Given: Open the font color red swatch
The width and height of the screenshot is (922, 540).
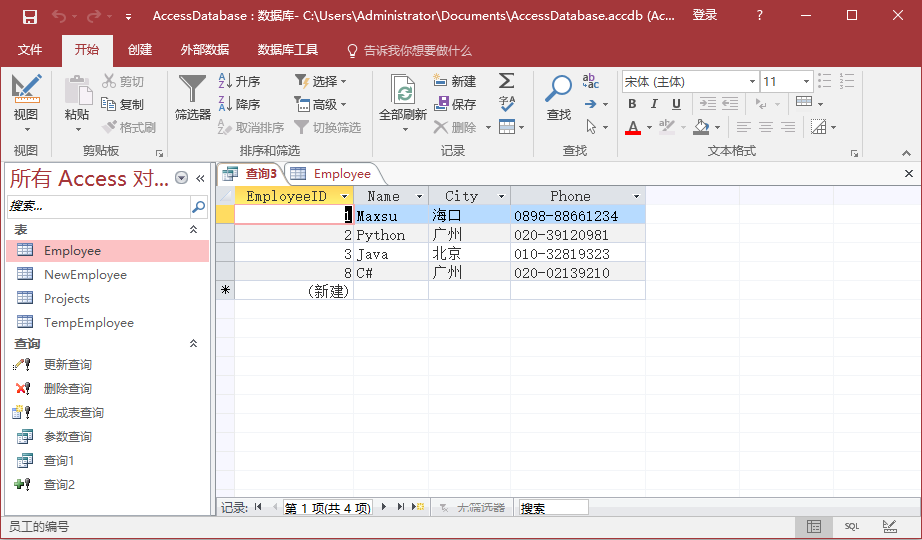Looking at the screenshot, I should click(x=632, y=127).
